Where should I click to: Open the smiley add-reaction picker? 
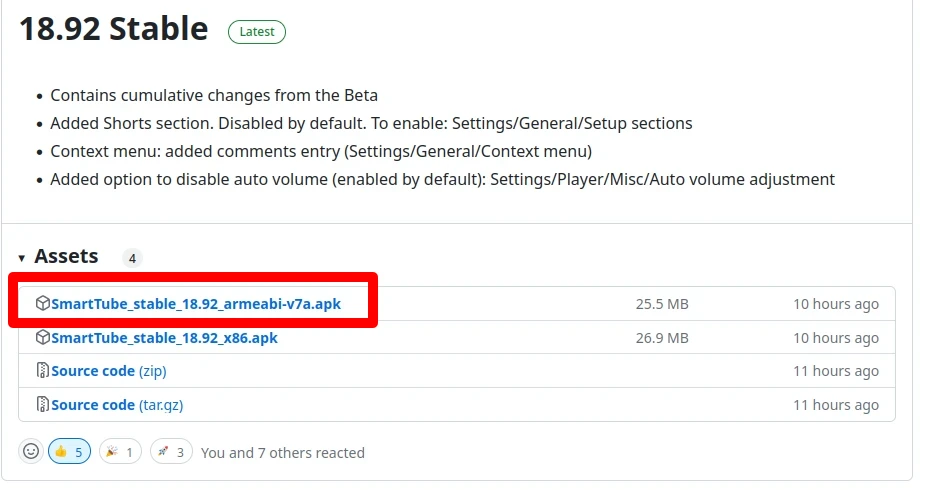31,452
